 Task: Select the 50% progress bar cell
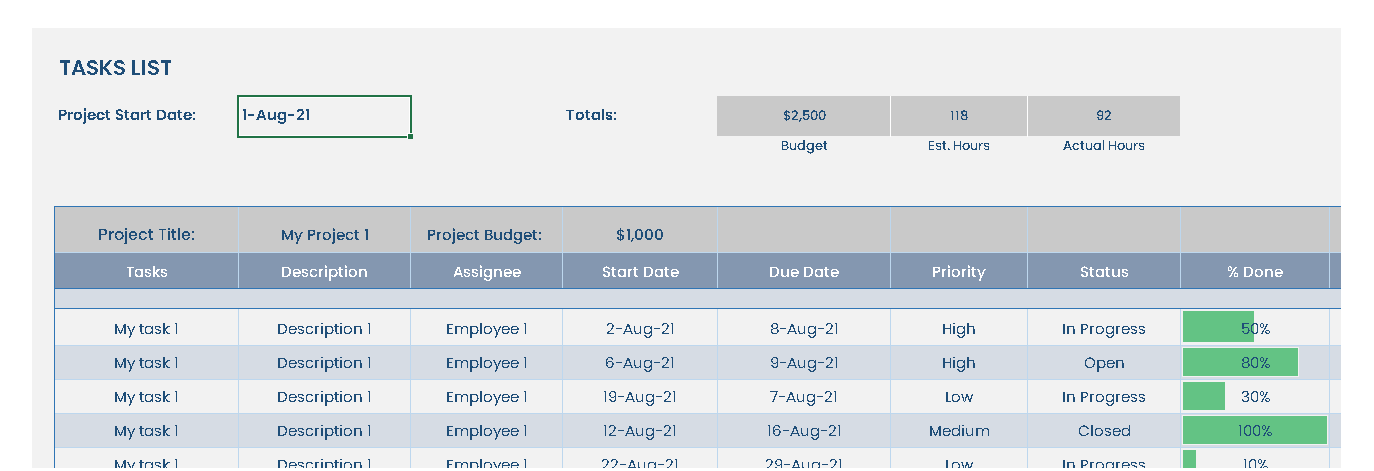[1254, 328]
